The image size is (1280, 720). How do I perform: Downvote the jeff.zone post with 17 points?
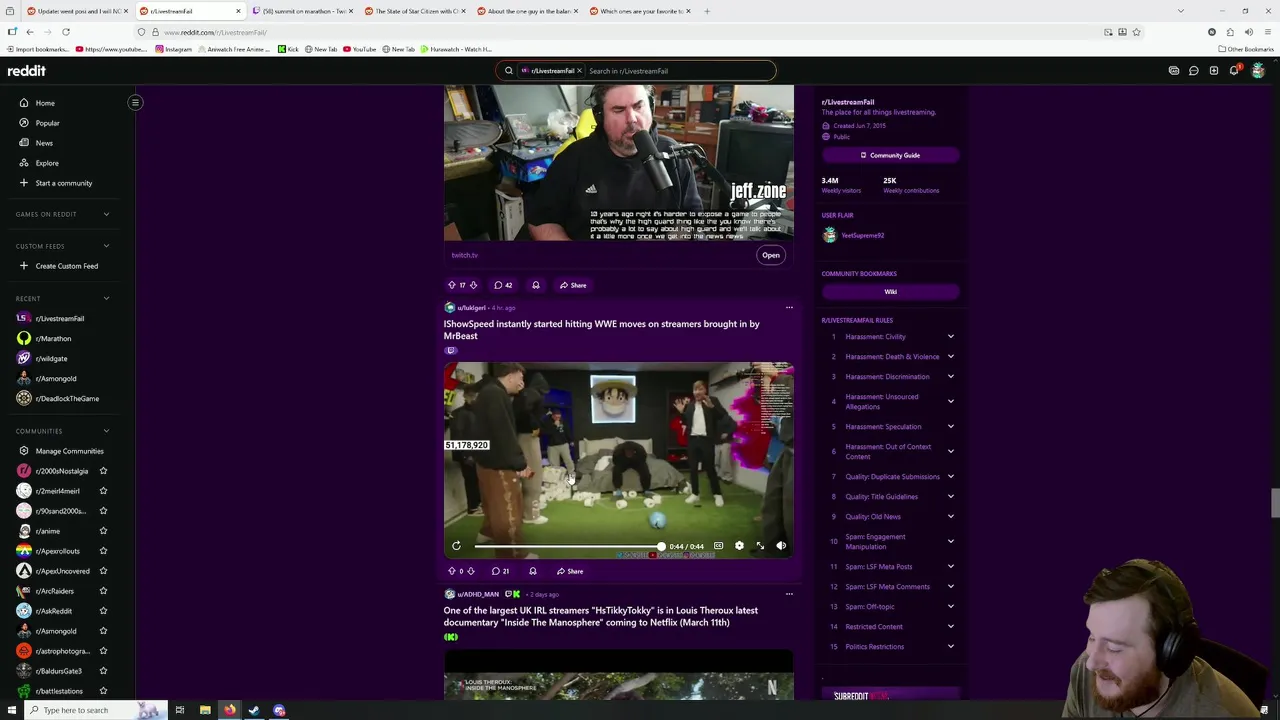(473, 285)
